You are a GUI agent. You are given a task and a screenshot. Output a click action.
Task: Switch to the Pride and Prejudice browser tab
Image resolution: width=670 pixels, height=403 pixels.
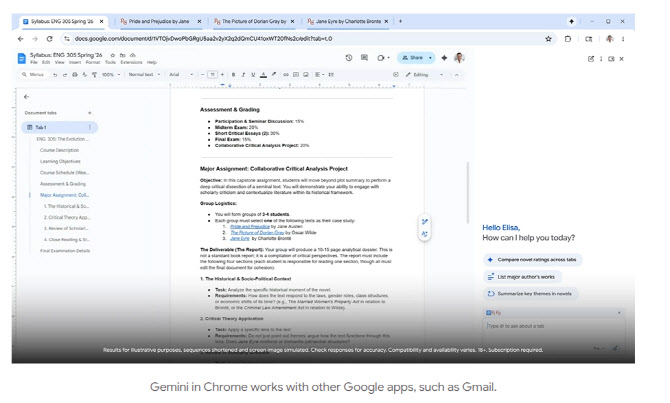pyautogui.click(x=151, y=21)
